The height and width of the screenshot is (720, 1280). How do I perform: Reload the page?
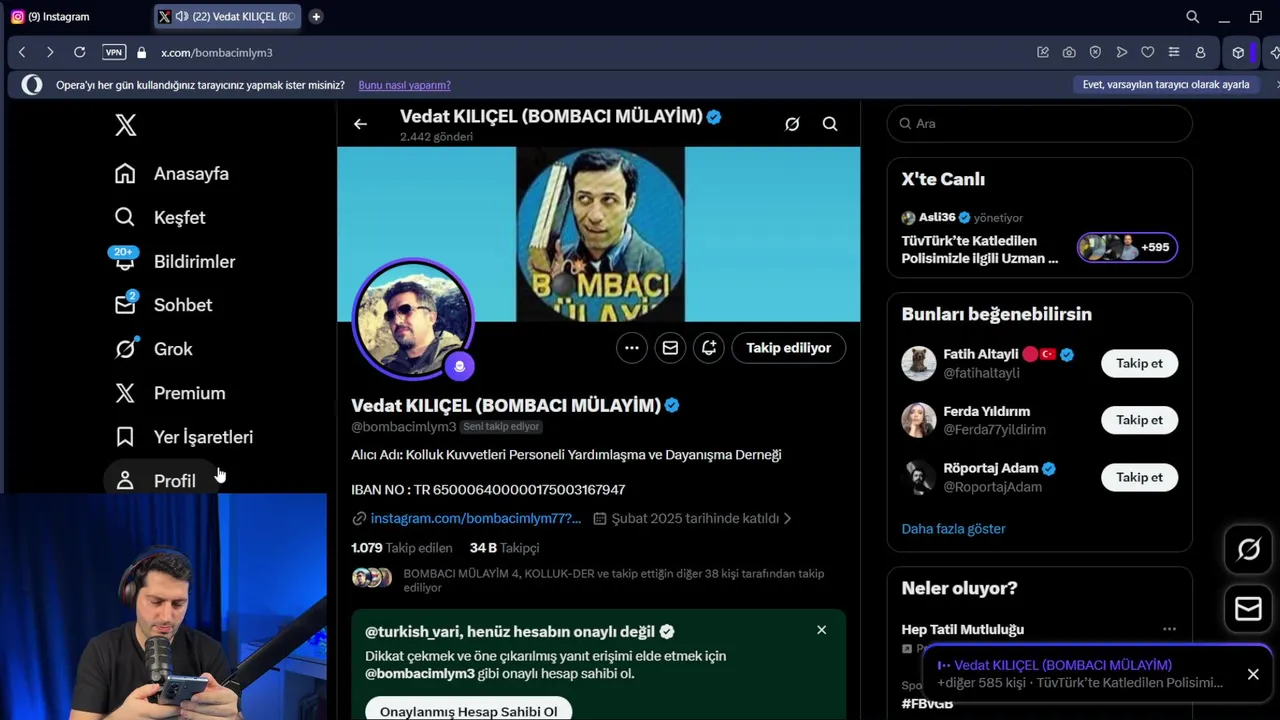point(80,52)
